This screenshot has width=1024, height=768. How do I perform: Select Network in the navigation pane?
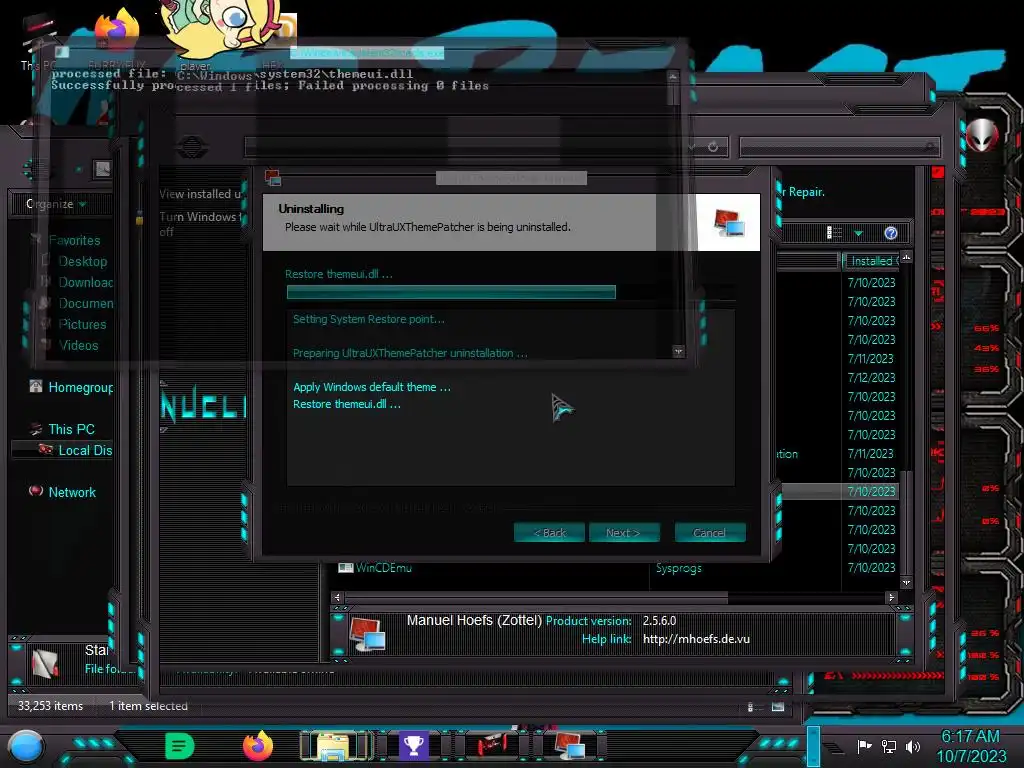click(72, 492)
